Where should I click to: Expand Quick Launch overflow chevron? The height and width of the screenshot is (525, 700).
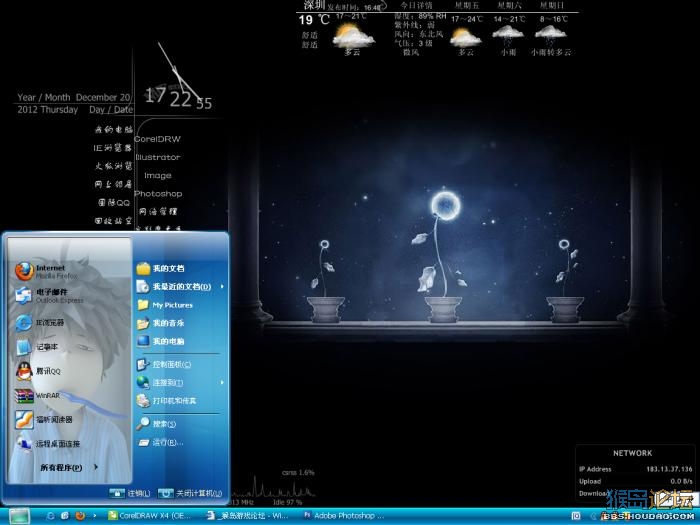coord(94,516)
